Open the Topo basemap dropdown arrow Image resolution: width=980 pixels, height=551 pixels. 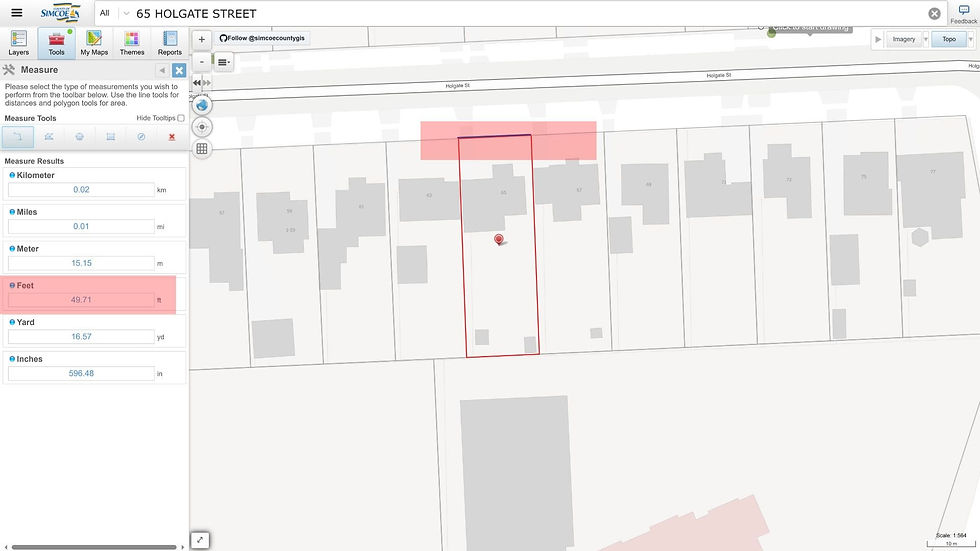click(971, 39)
